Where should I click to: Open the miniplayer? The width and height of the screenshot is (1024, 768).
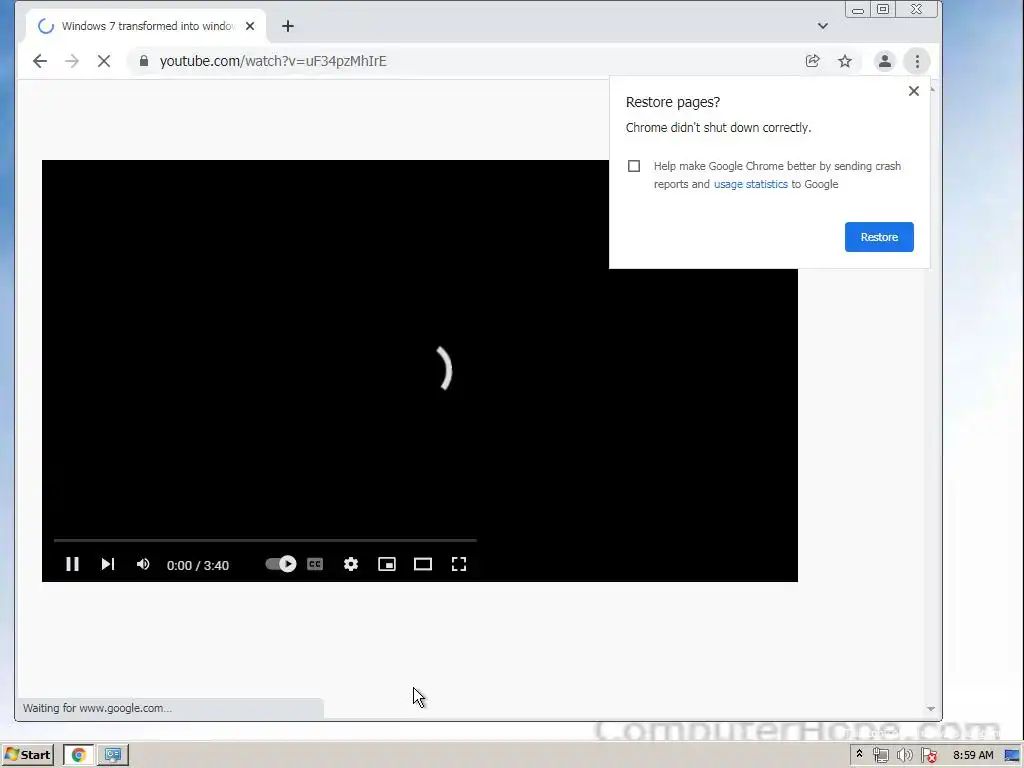click(x=387, y=564)
